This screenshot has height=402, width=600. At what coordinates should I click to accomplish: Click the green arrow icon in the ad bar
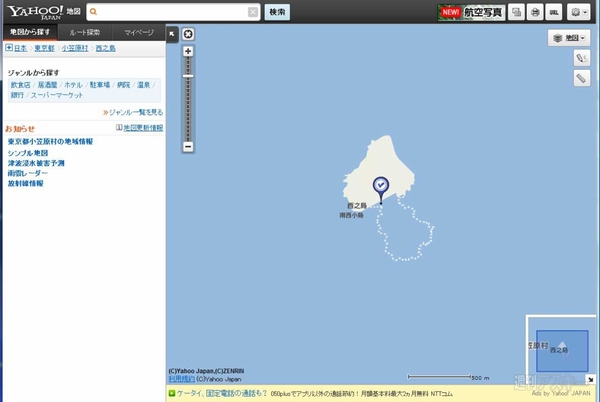(172, 393)
